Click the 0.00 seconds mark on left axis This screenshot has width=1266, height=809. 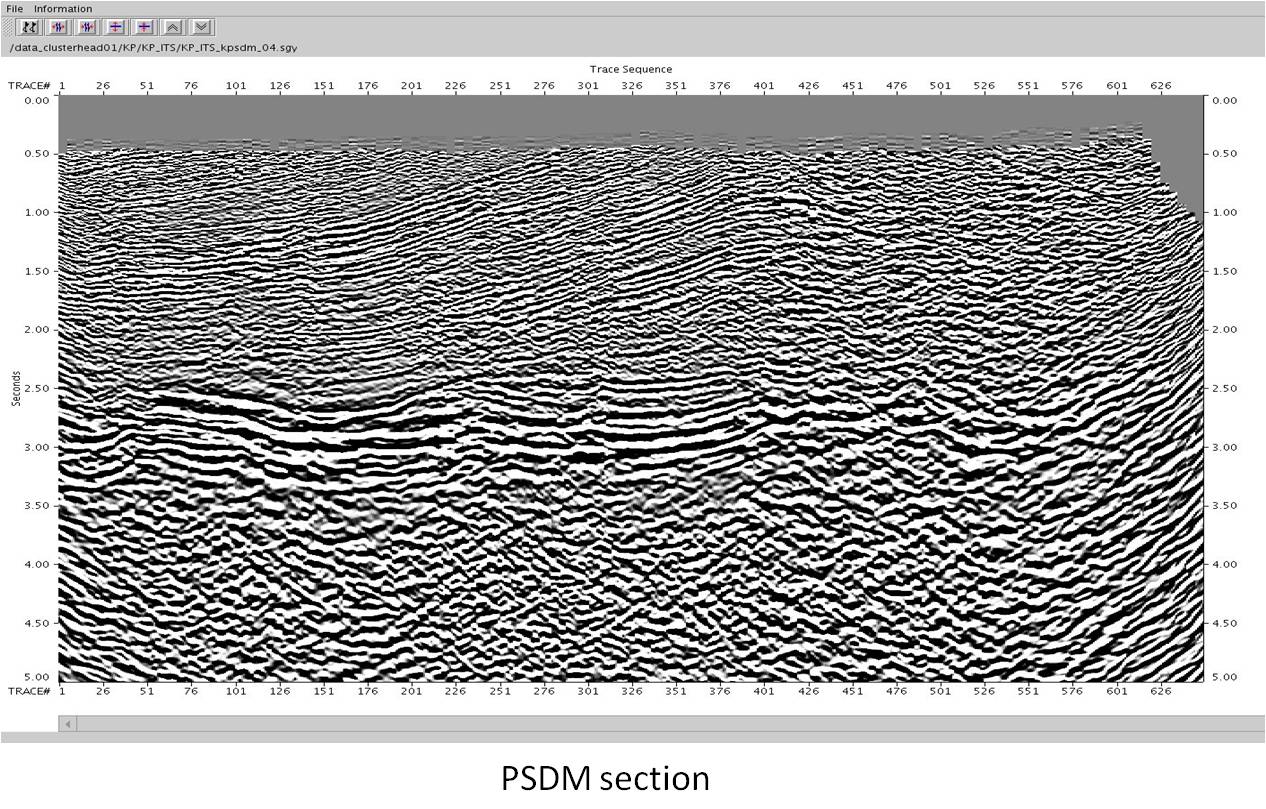pos(35,99)
